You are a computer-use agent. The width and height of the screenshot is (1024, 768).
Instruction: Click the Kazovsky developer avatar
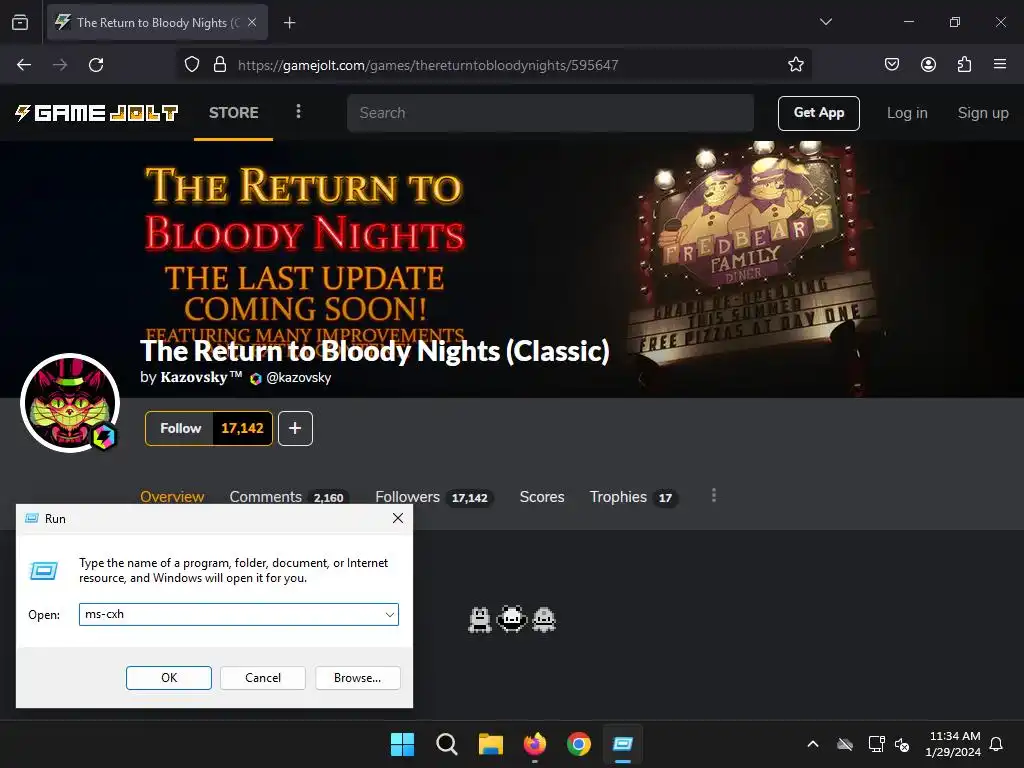tap(70, 403)
